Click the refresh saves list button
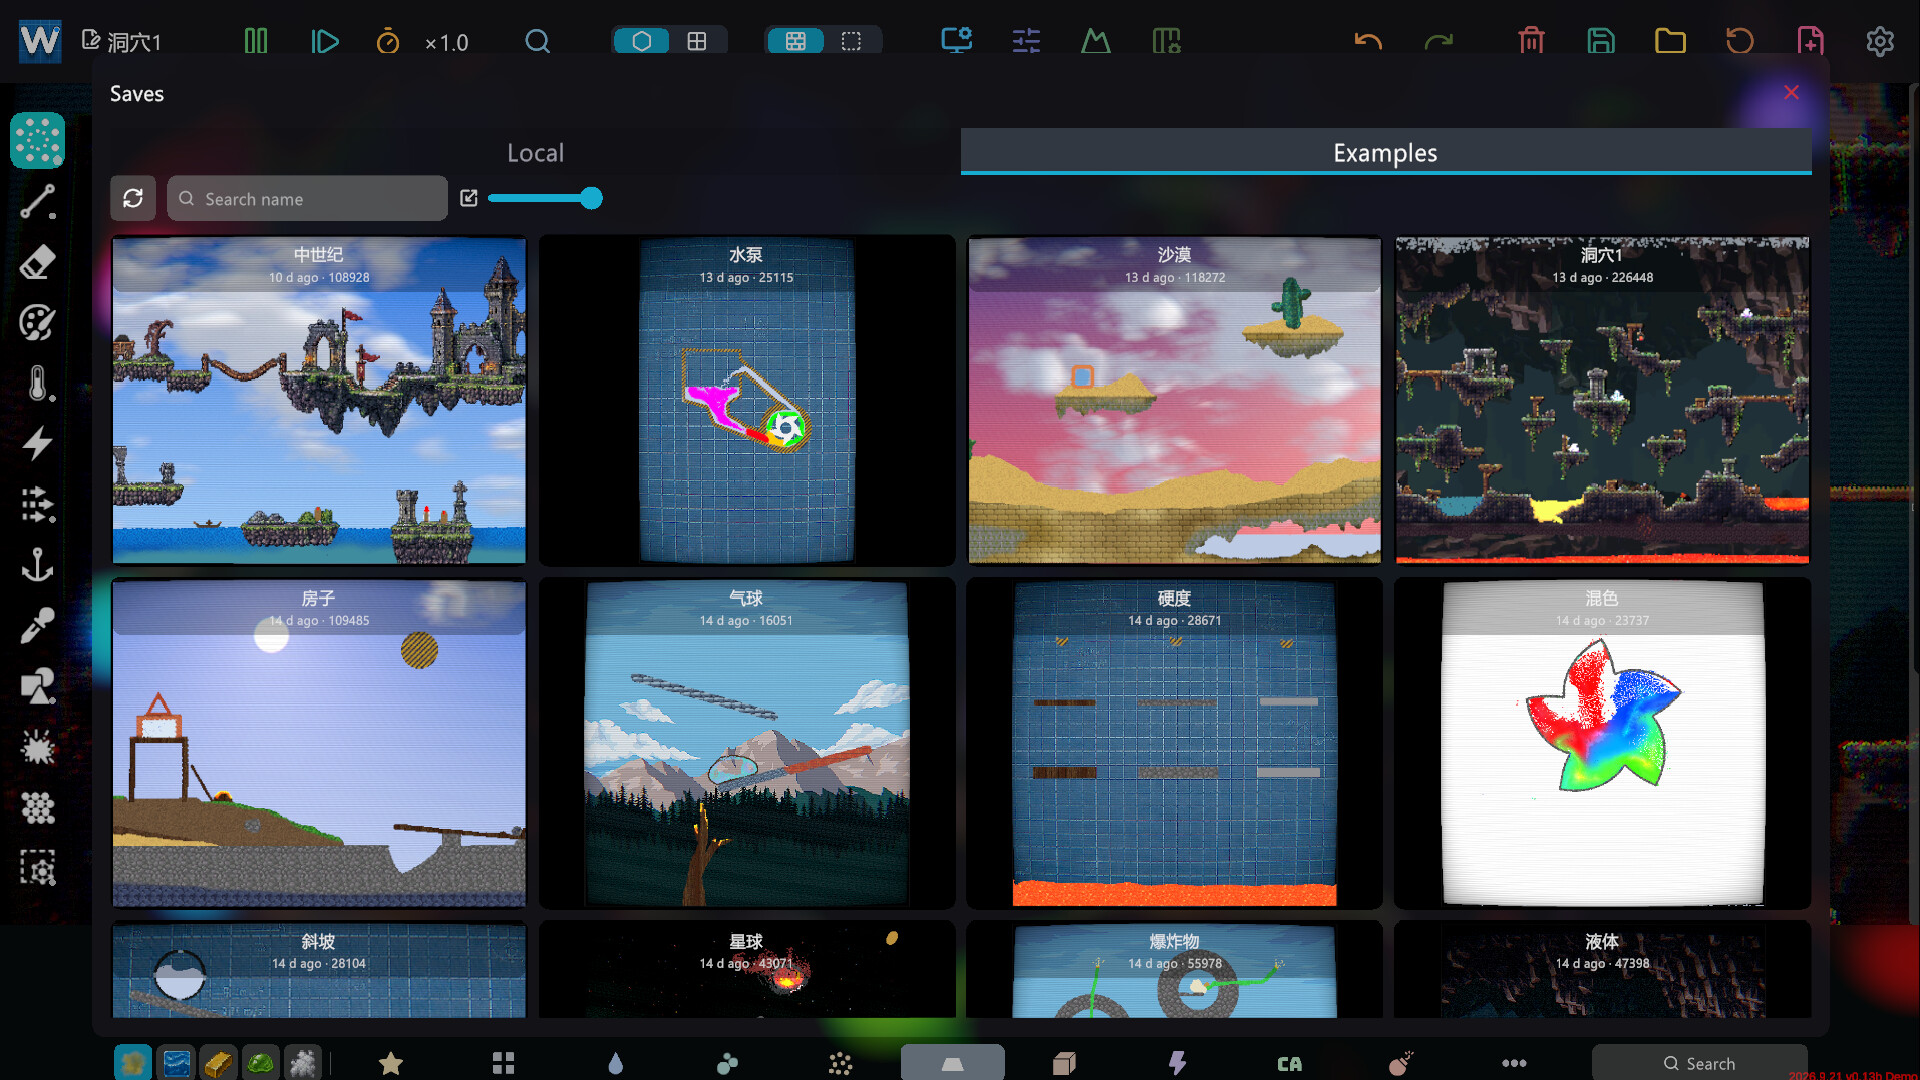This screenshot has width=1920, height=1080. 133,198
